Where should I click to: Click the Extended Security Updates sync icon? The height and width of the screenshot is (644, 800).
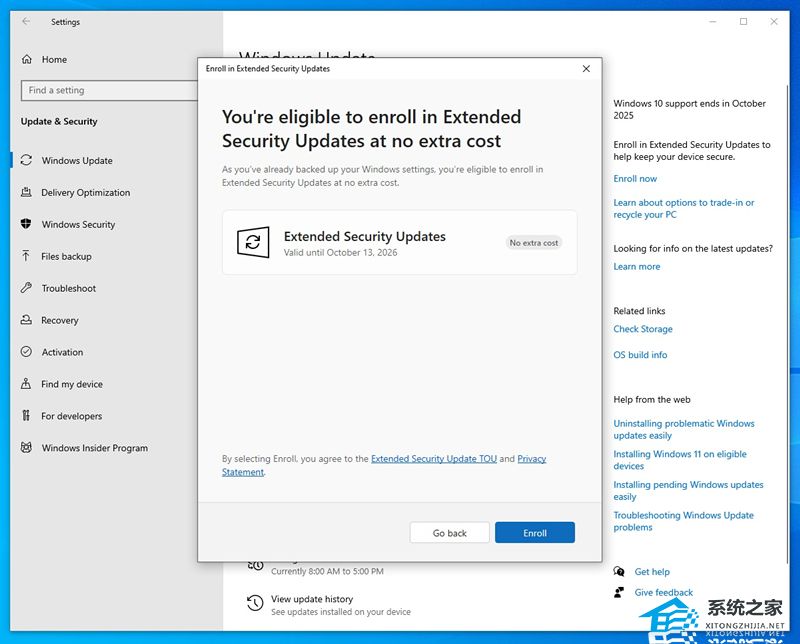point(253,242)
